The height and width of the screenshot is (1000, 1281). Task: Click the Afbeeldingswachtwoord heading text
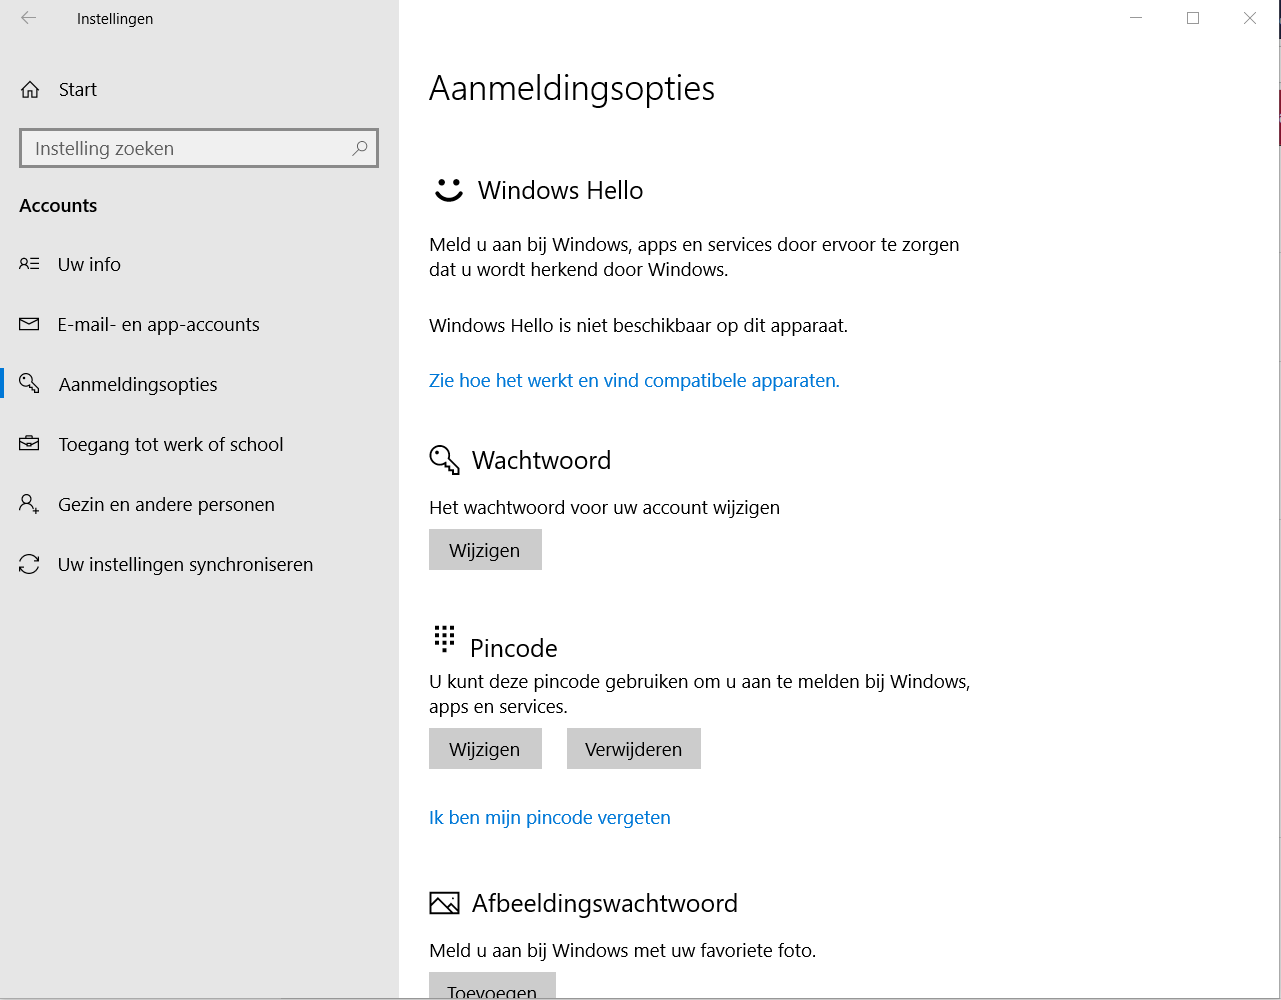coord(605,903)
